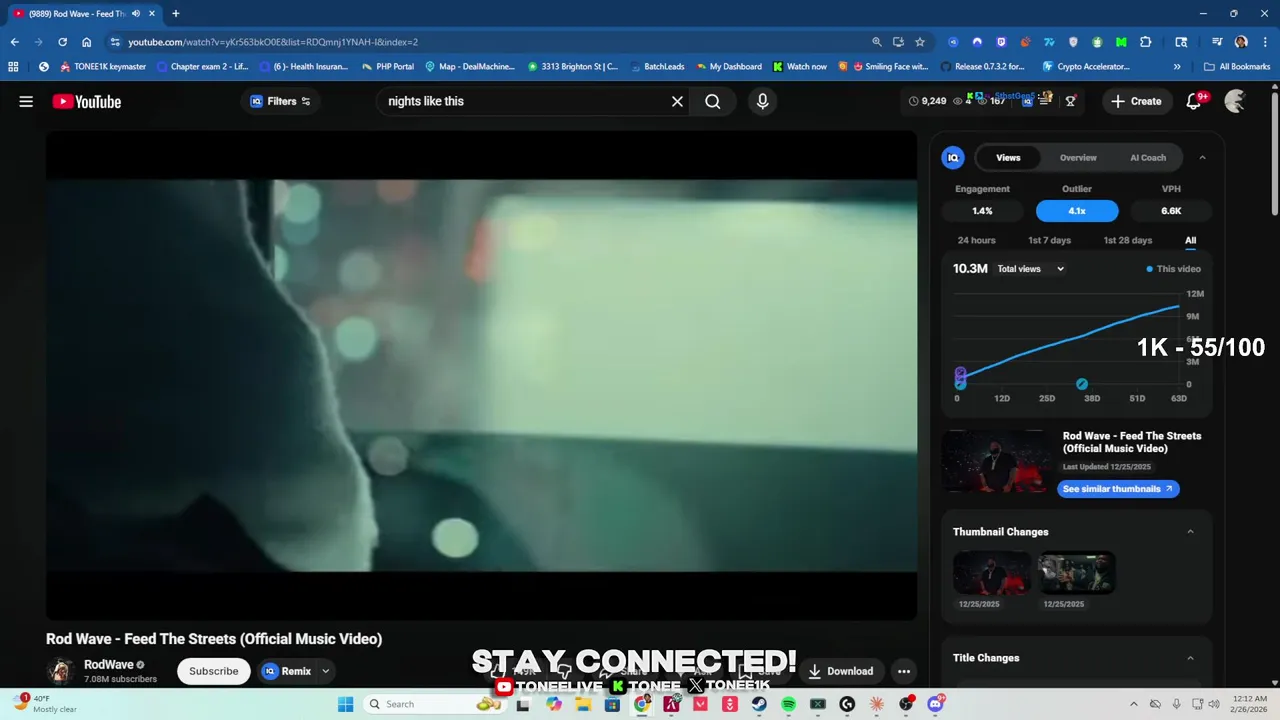Open YouTube notifications bell
The image size is (1280, 720).
[x=1194, y=101]
